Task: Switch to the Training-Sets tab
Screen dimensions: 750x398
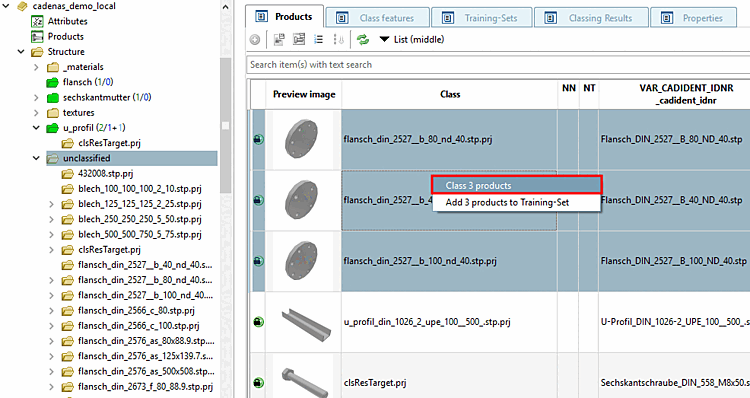Action: (x=482, y=18)
